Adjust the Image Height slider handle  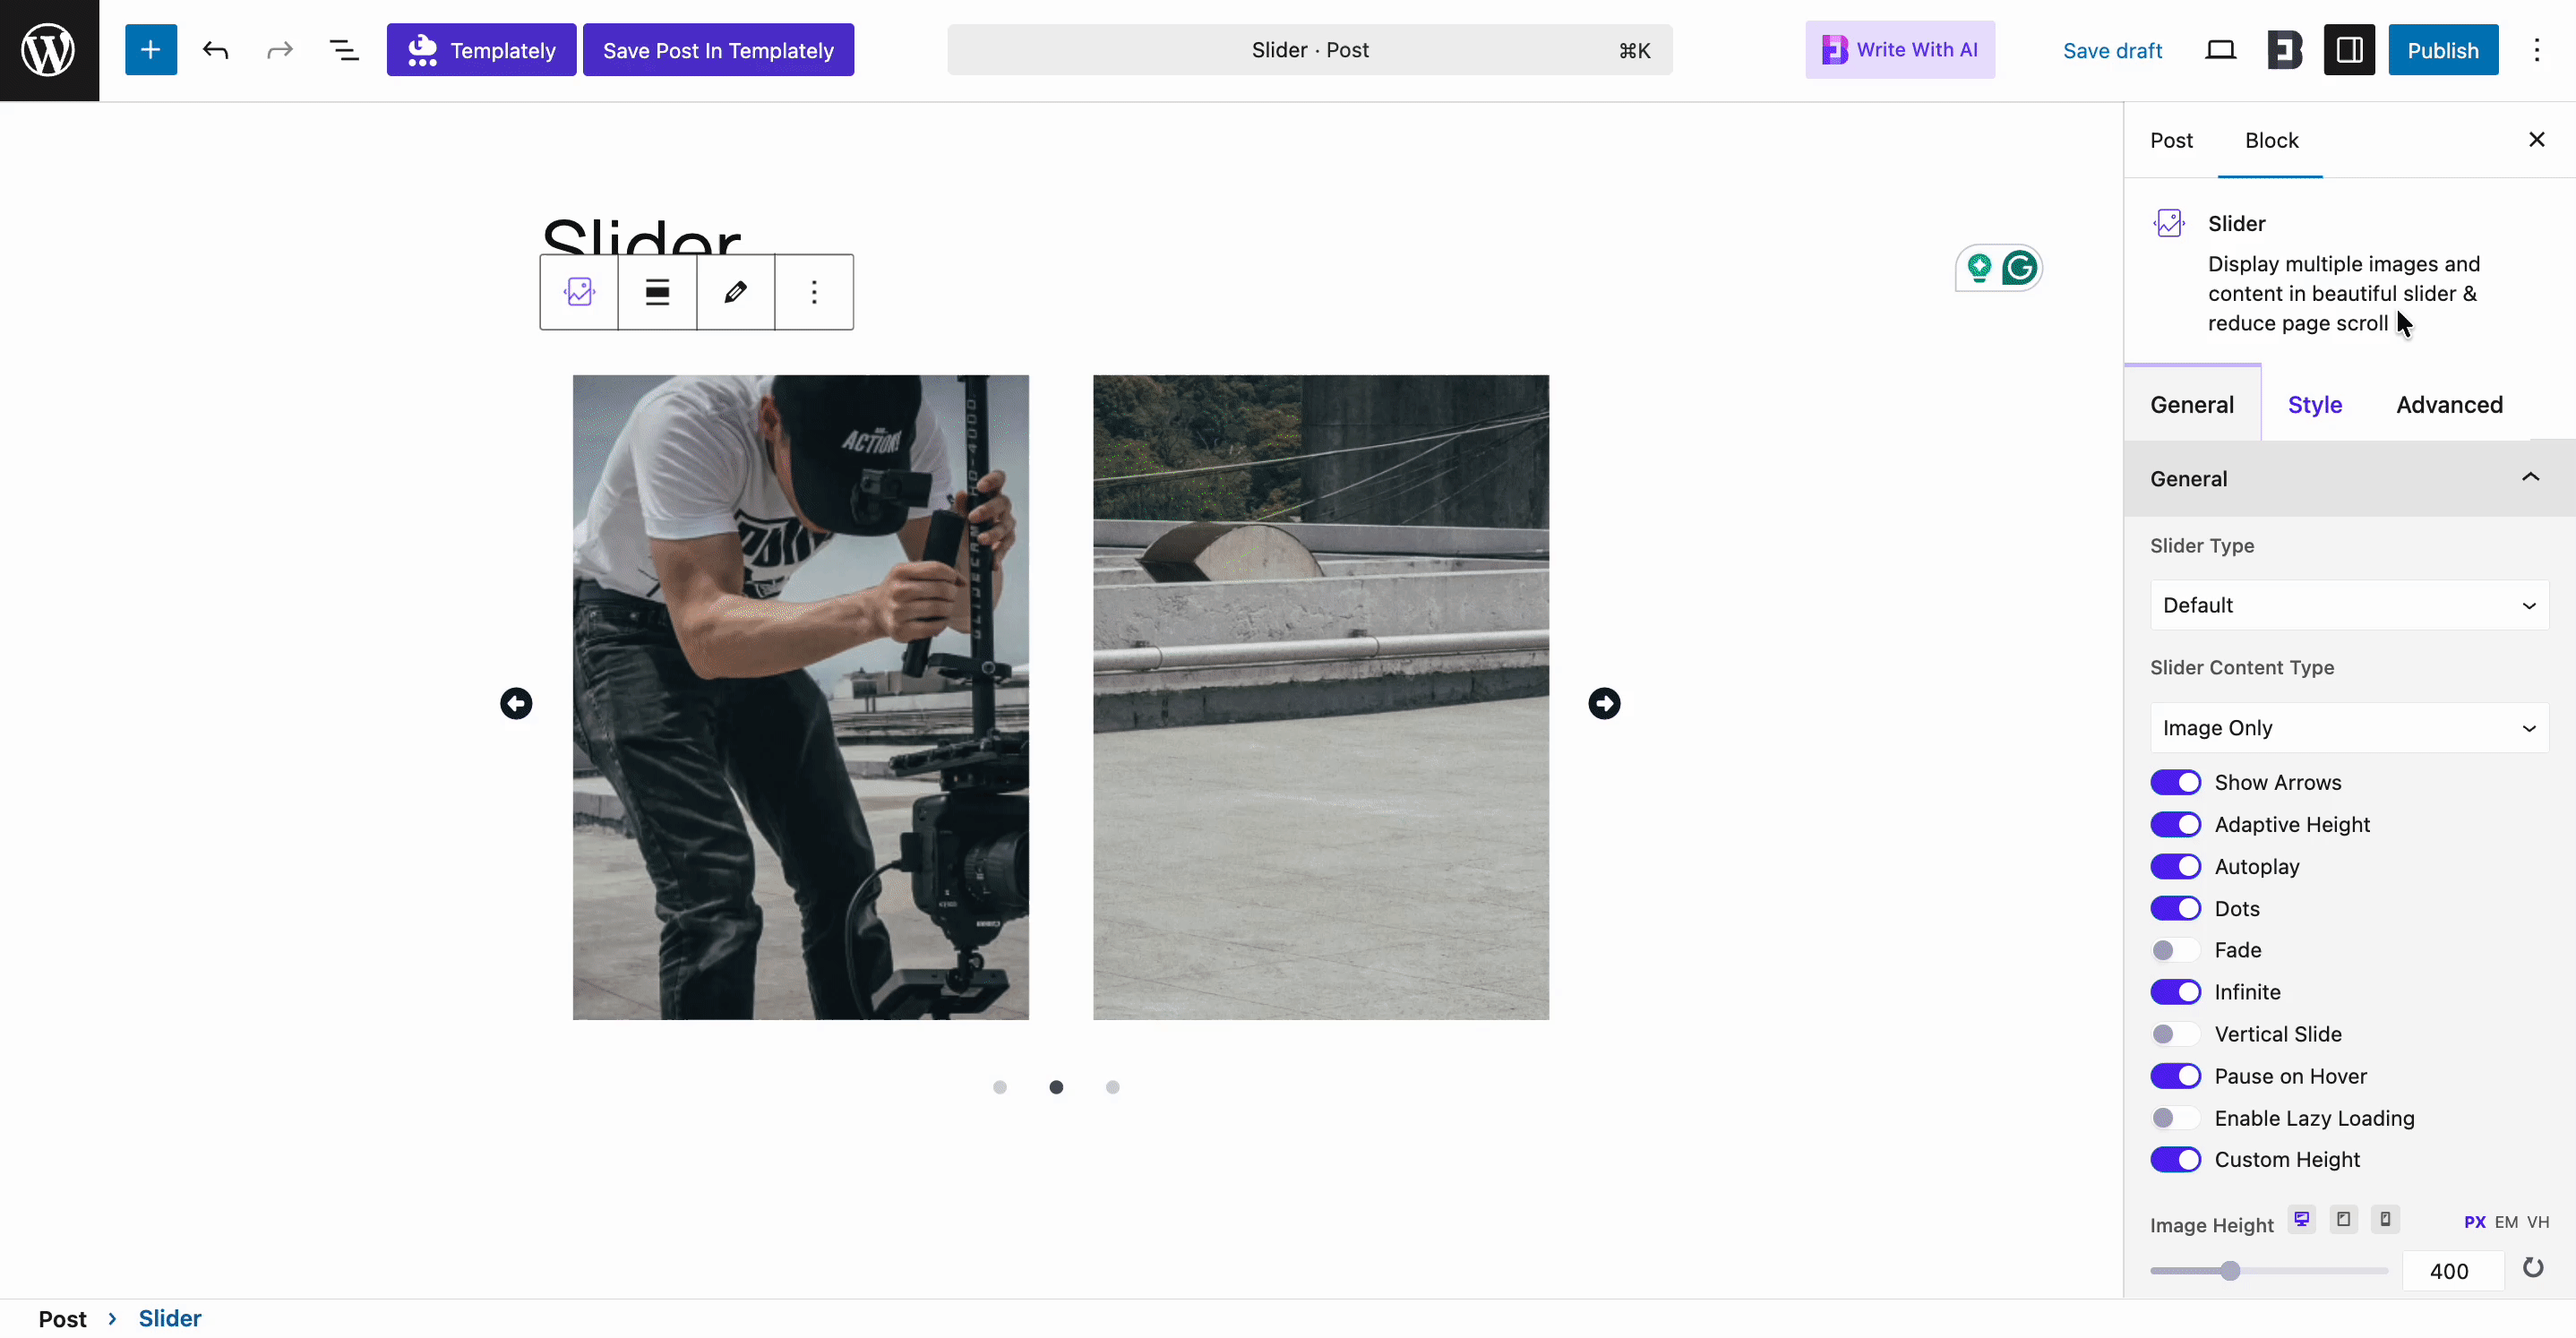point(2229,1271)
